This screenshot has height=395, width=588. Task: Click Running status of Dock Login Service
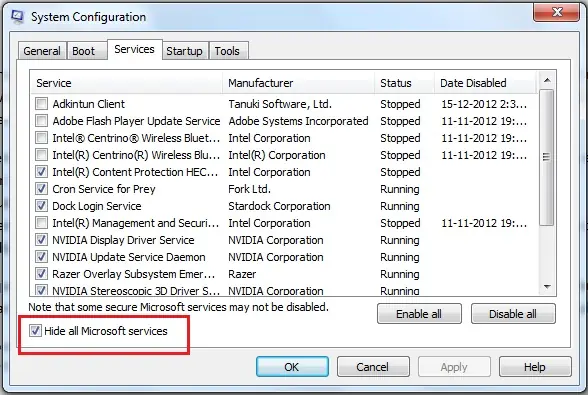pos(400,206)
